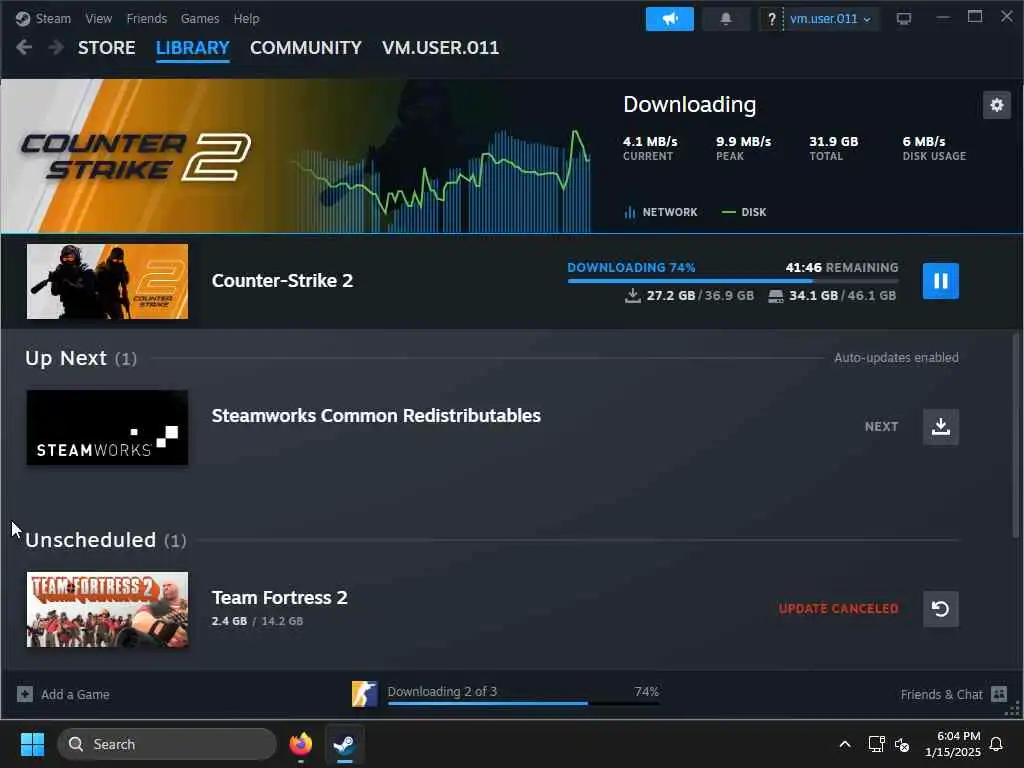Open the Steam menu
The image size is (1024, 768).
pyautogui.click(x=53, y=19)
